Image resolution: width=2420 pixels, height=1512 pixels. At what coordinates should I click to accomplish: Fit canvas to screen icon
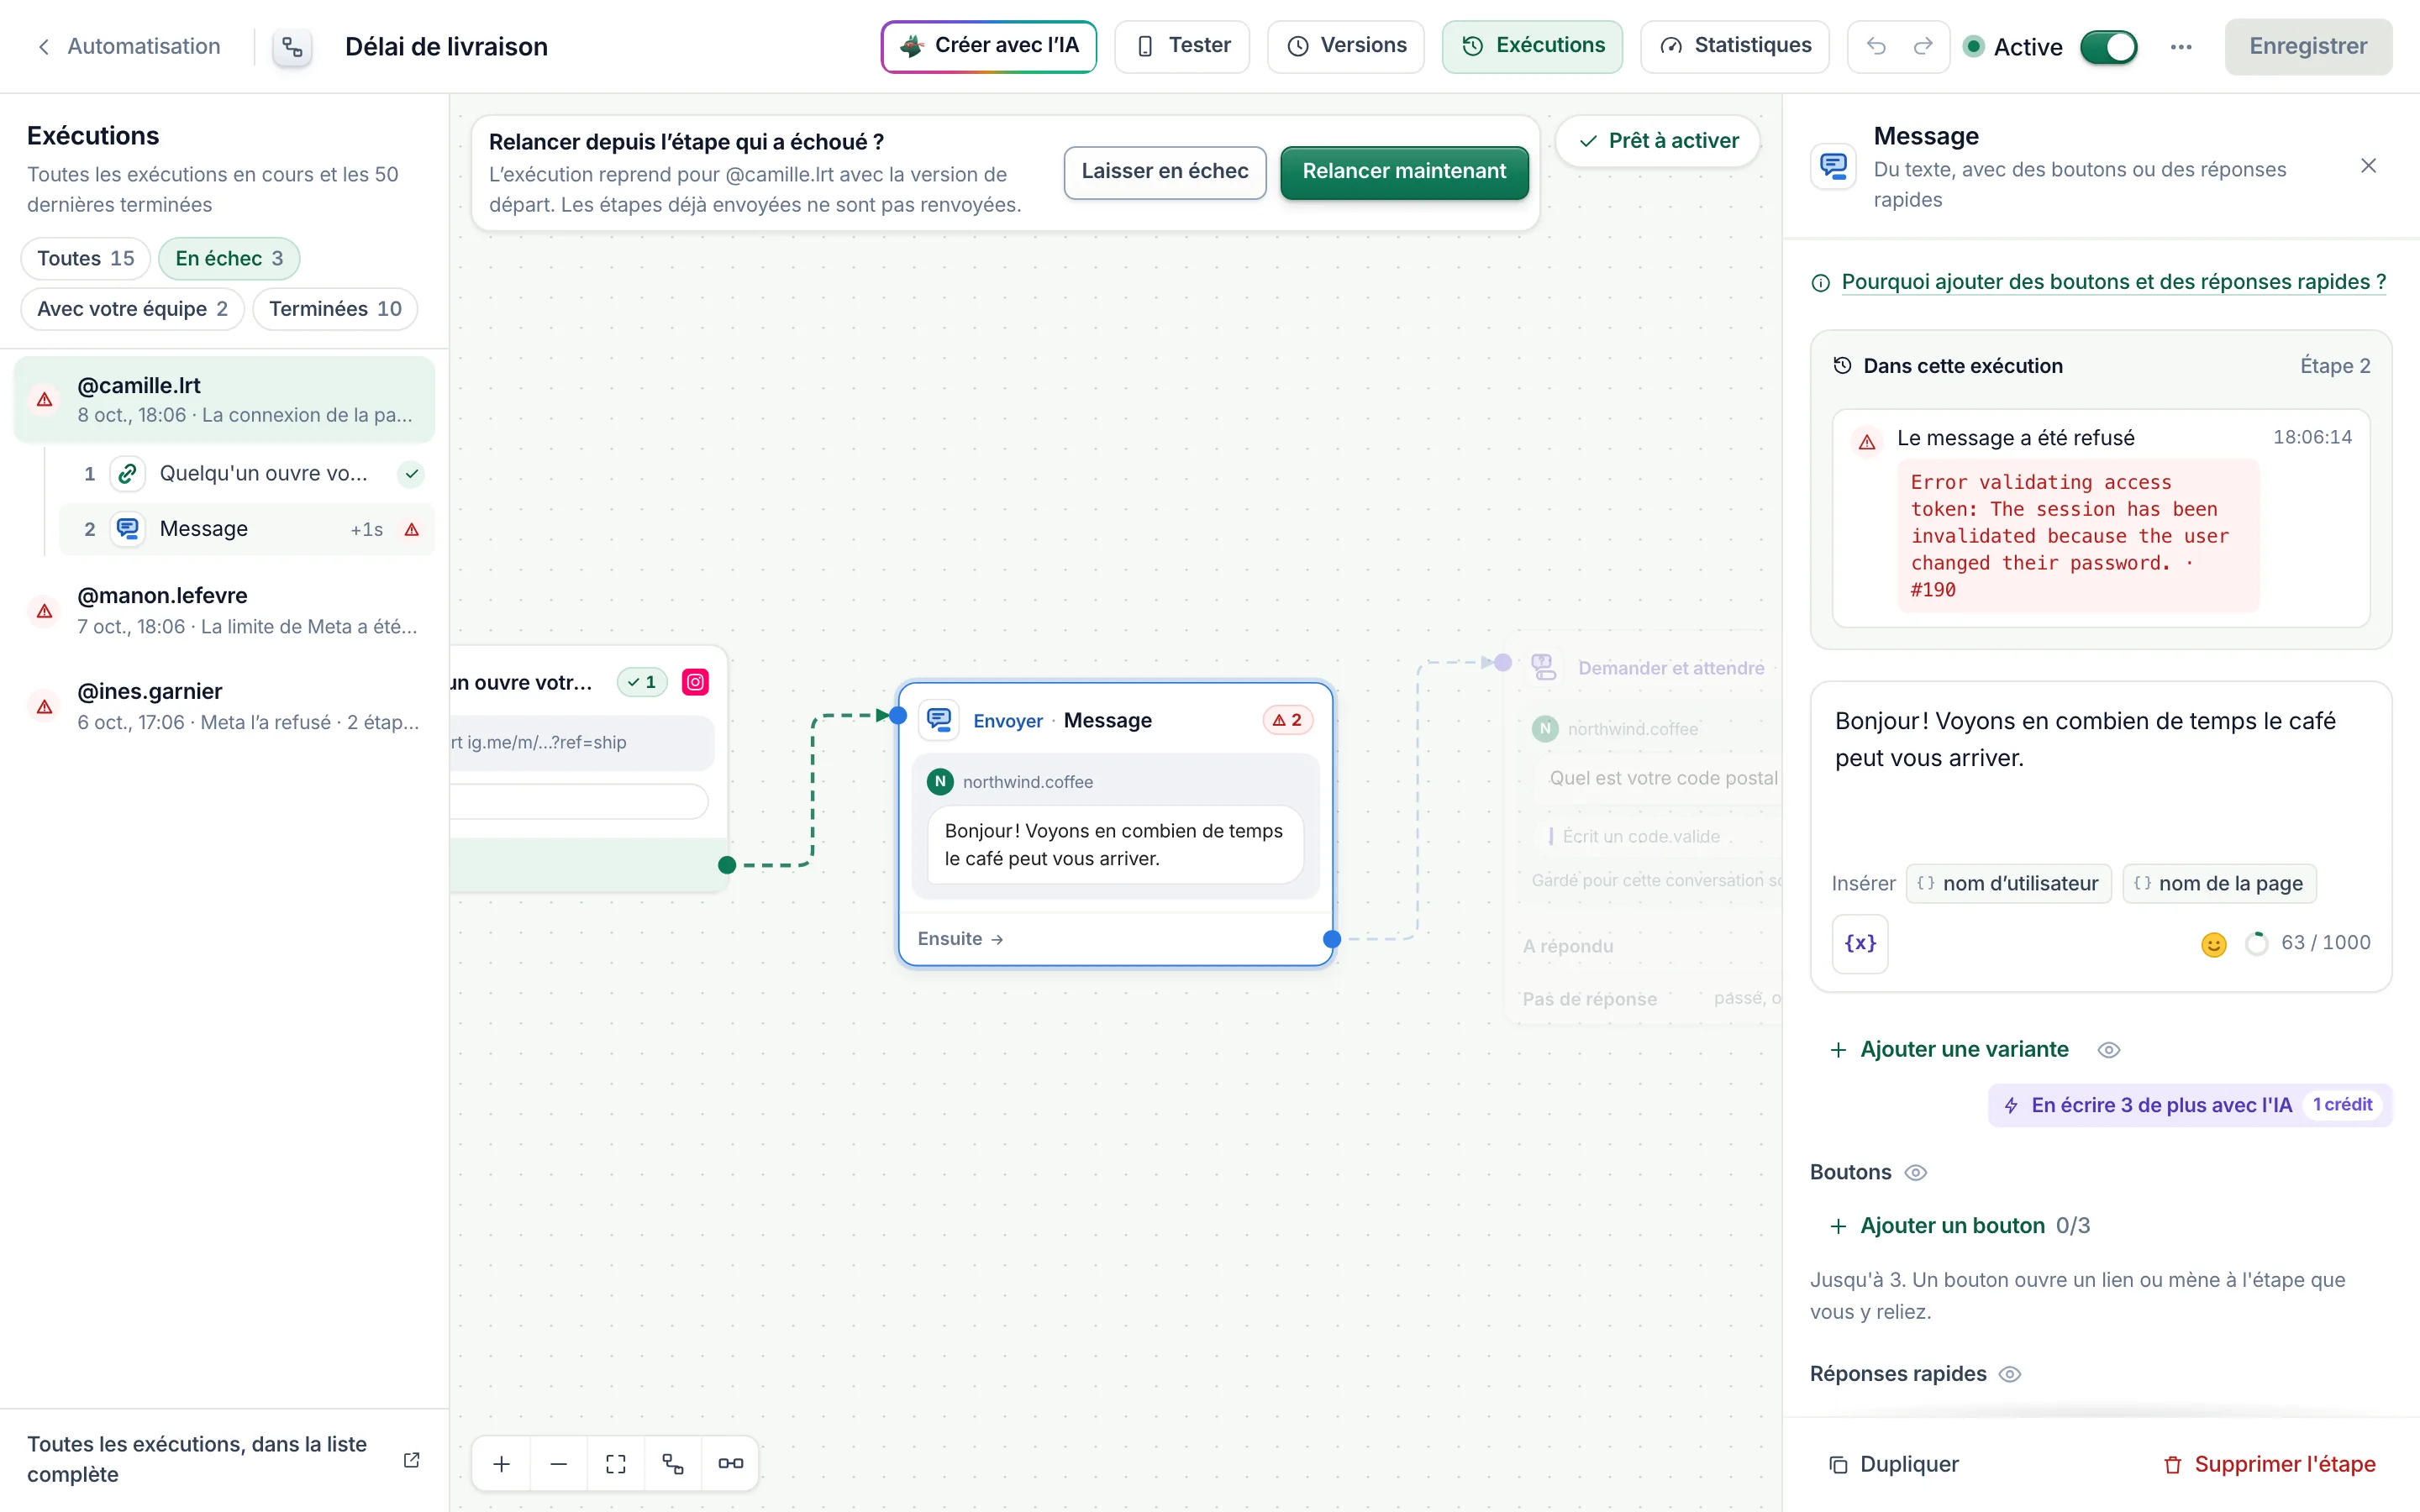click(x=616, y=1463)
